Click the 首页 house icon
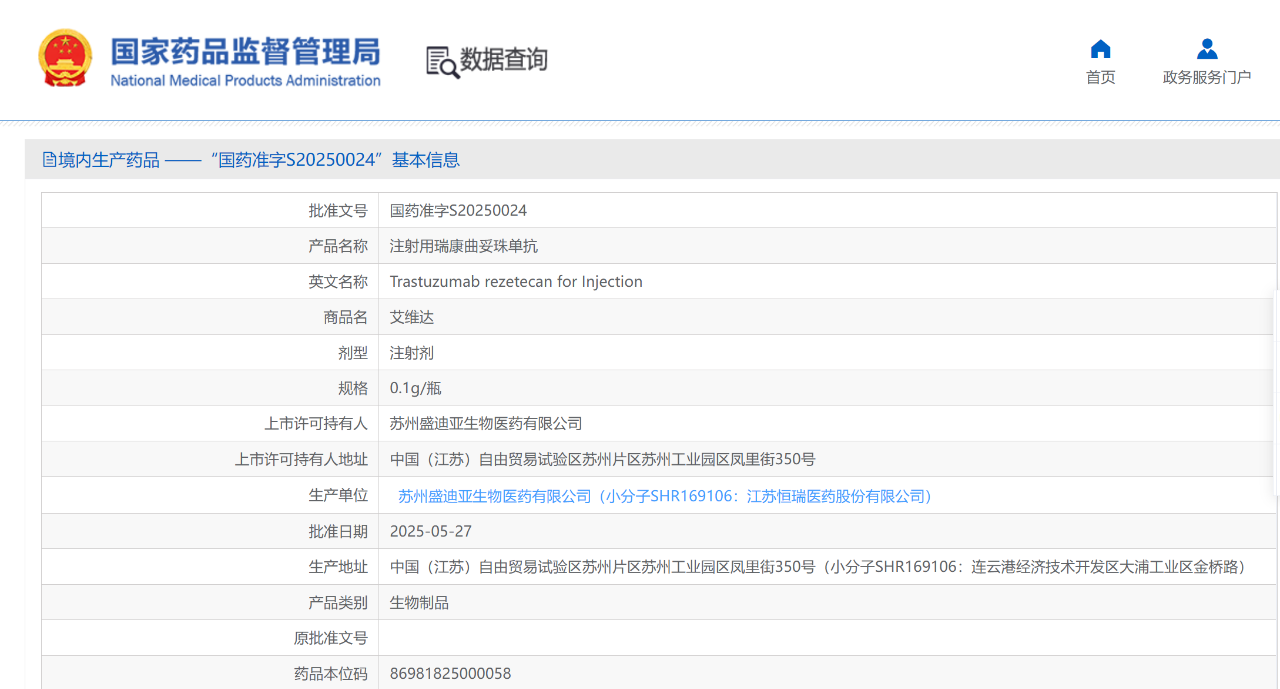Image resolution: width=1280 pixels, height=689 pixels. coord(1100,49)
